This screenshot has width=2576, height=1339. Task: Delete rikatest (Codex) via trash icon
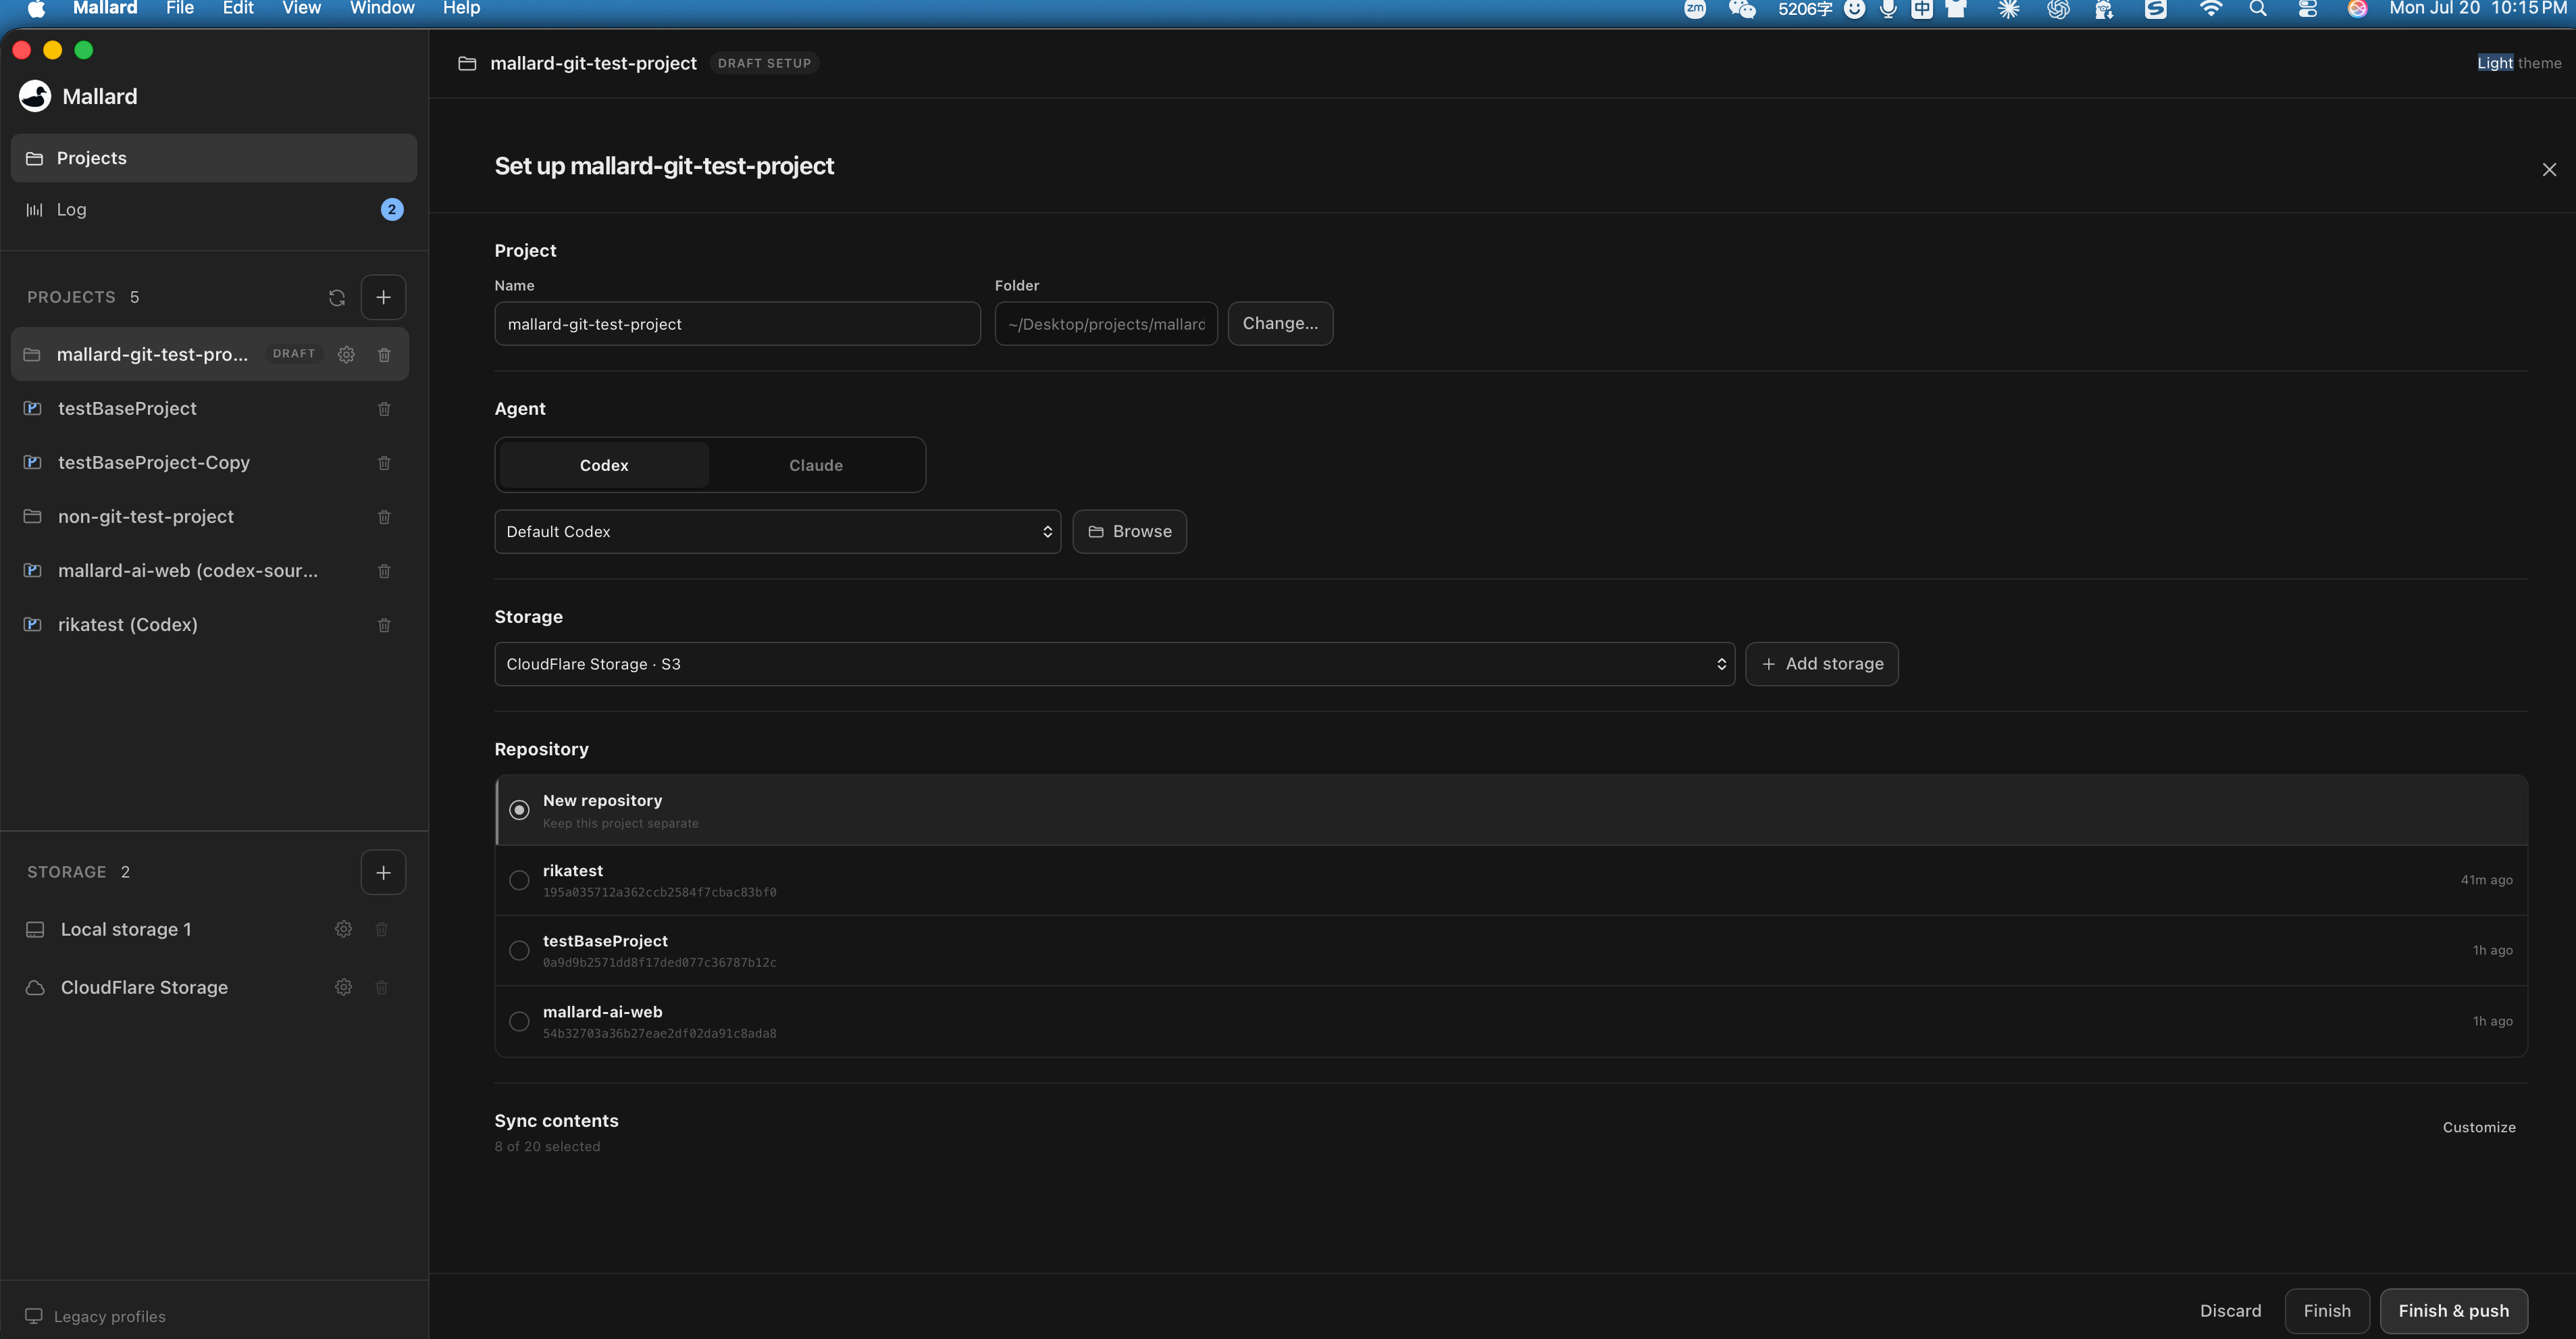point(384,624)
